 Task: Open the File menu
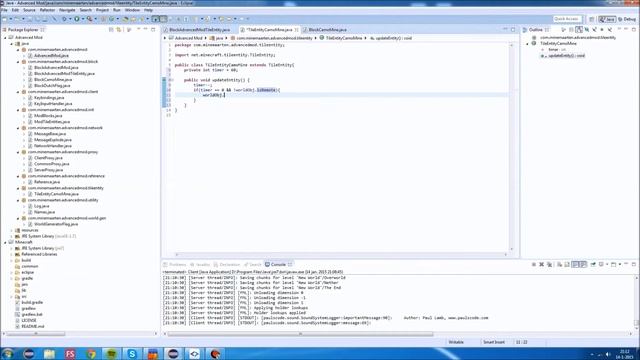(4, 10)
